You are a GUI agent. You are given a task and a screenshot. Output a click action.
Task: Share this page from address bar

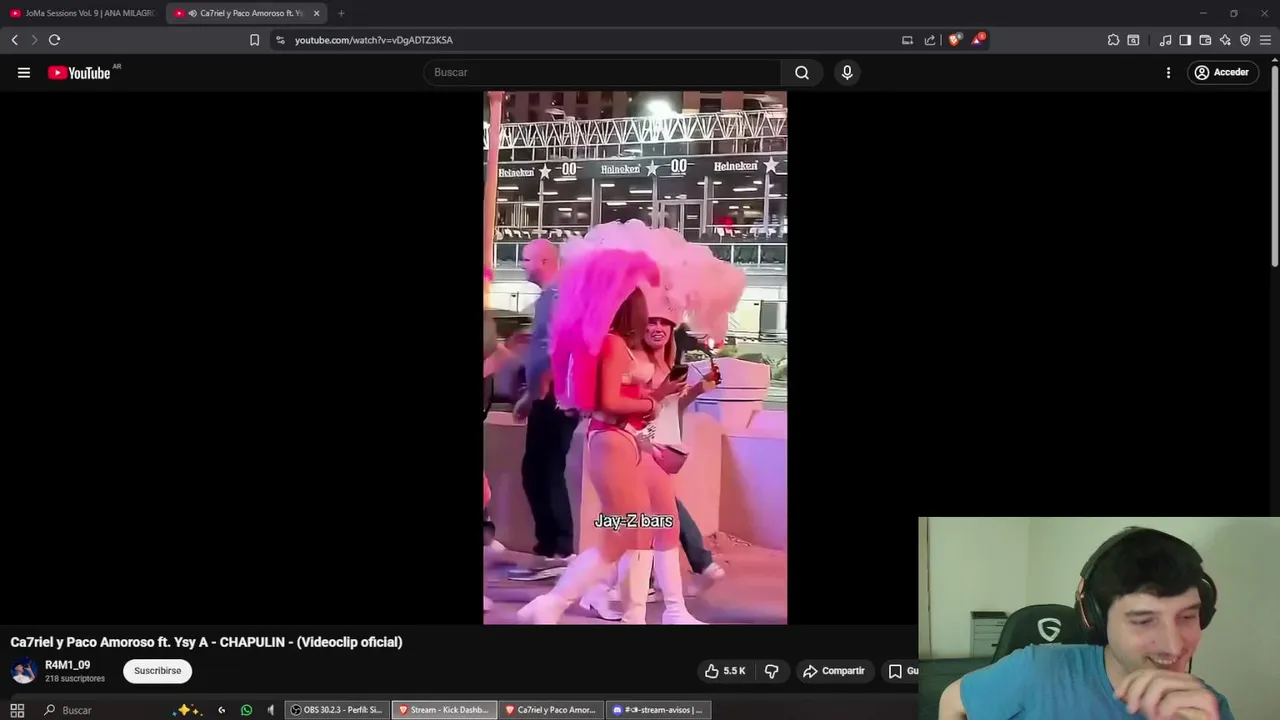point(930,40)
